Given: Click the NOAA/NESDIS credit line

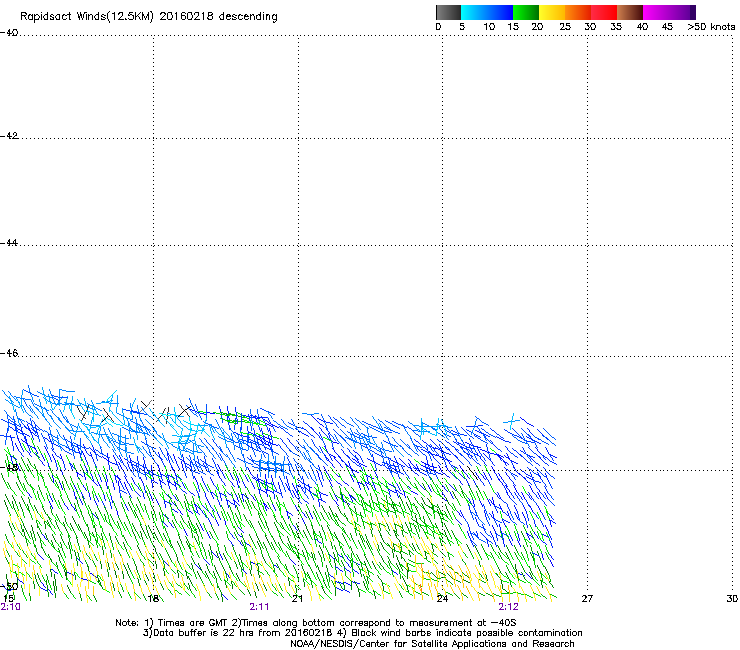Looking at the screenshot, I should coord(432,644).
